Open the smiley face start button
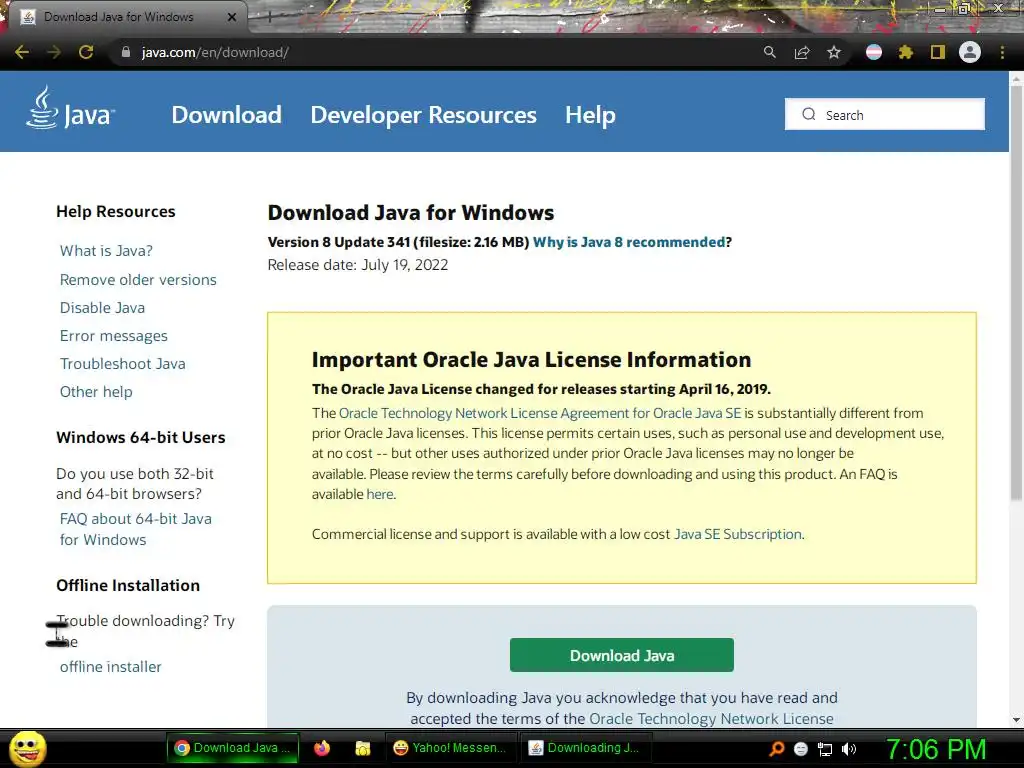The width and height of the screenshot is (1024, 768). click(27, 748)
